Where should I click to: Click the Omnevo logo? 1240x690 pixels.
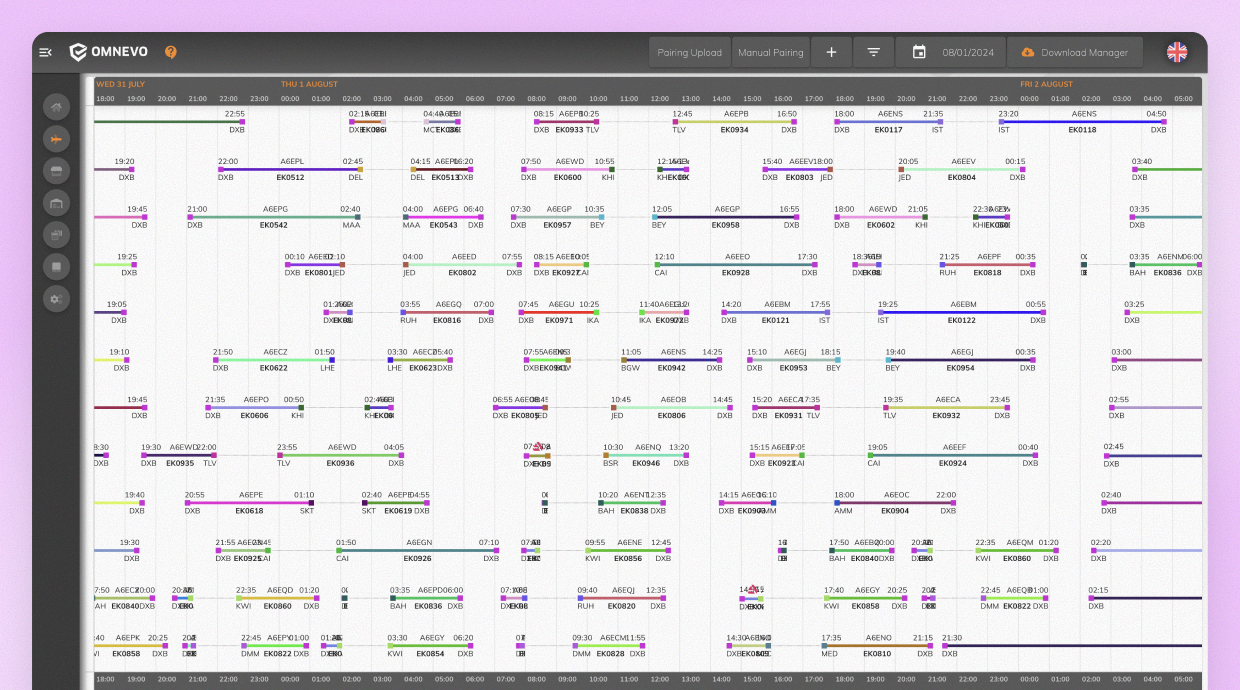coord(109,52)
